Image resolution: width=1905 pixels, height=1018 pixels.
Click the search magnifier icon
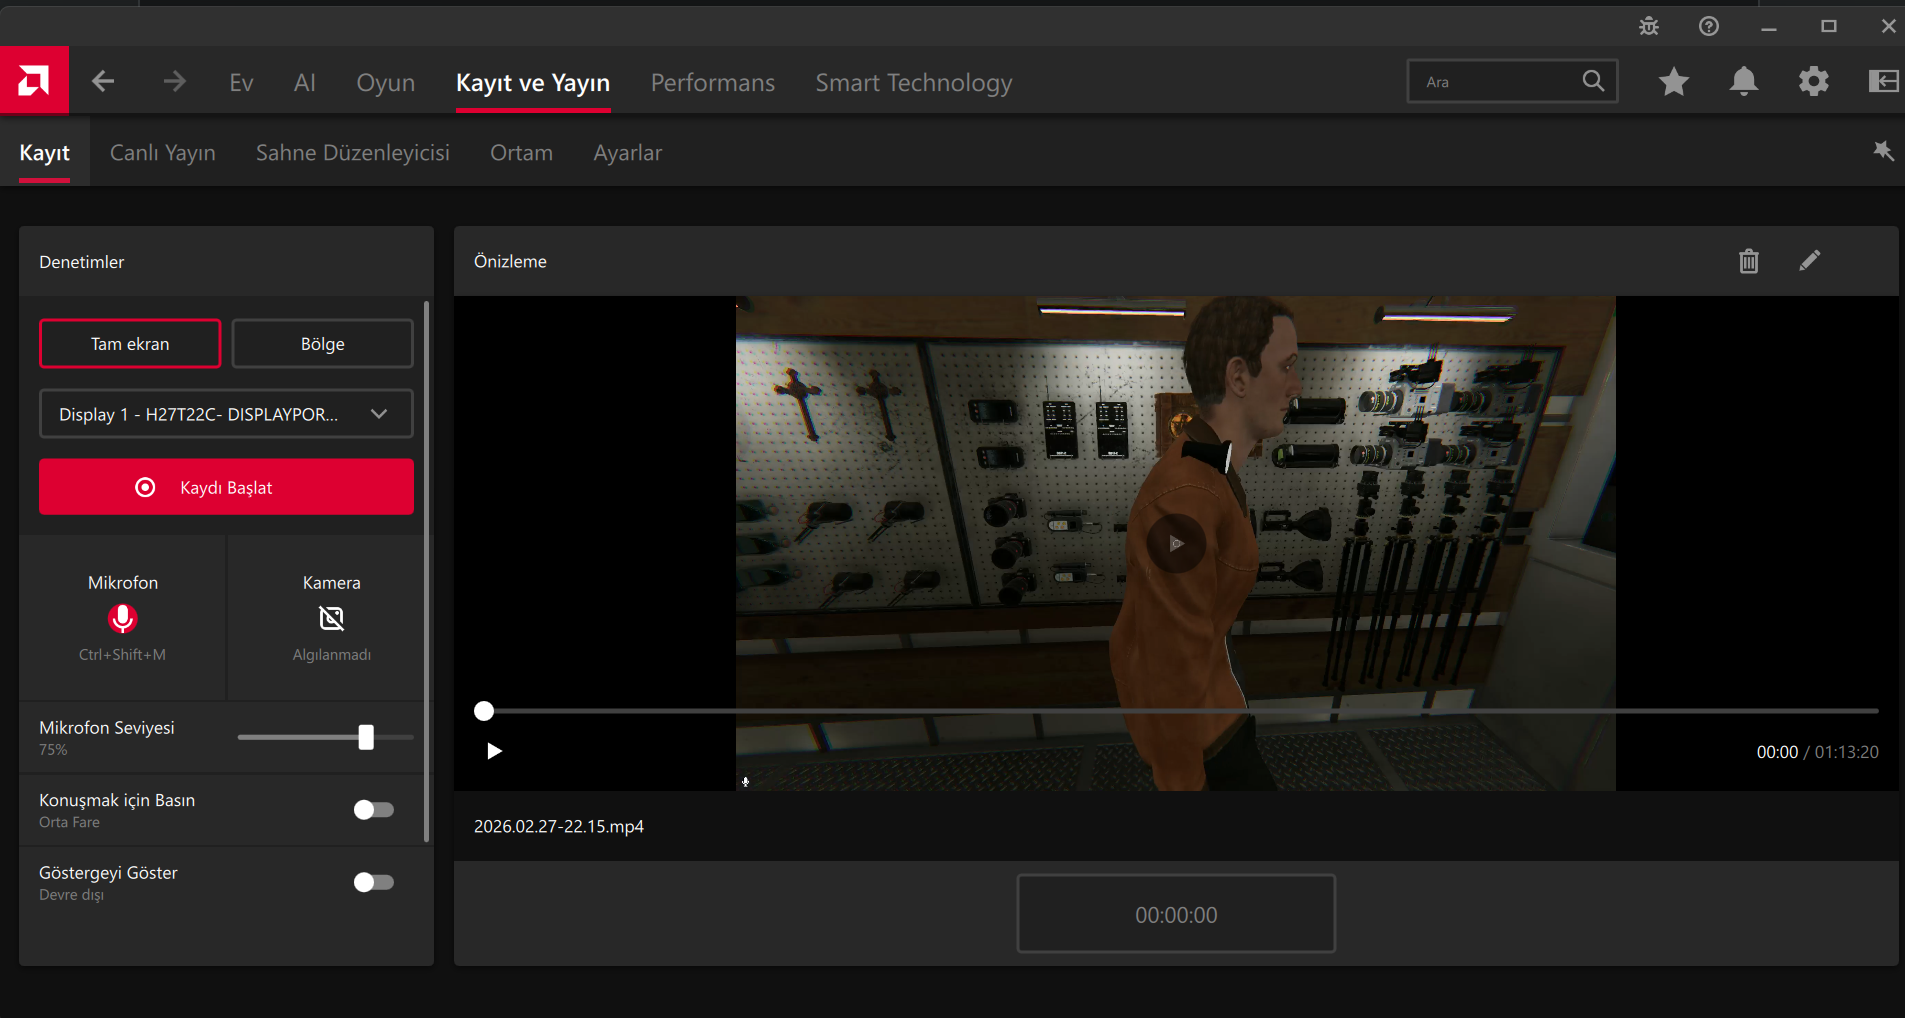pos(1593,81)
